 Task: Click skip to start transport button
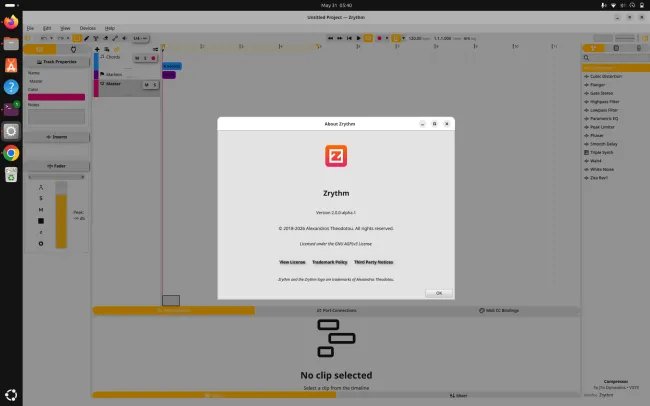(349, 38)
